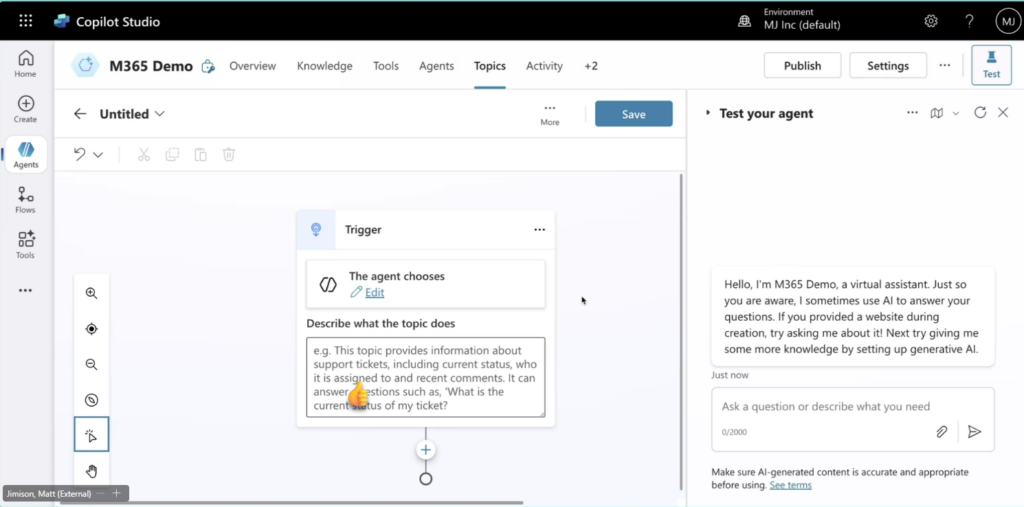This screenshot has width=1024, height=507.
Task: Open the app launcher waffle icon
Action: [25, 21]
